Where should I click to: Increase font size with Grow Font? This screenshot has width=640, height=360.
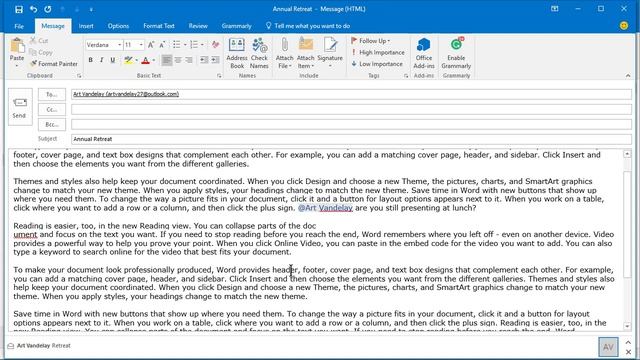(151, 45)
